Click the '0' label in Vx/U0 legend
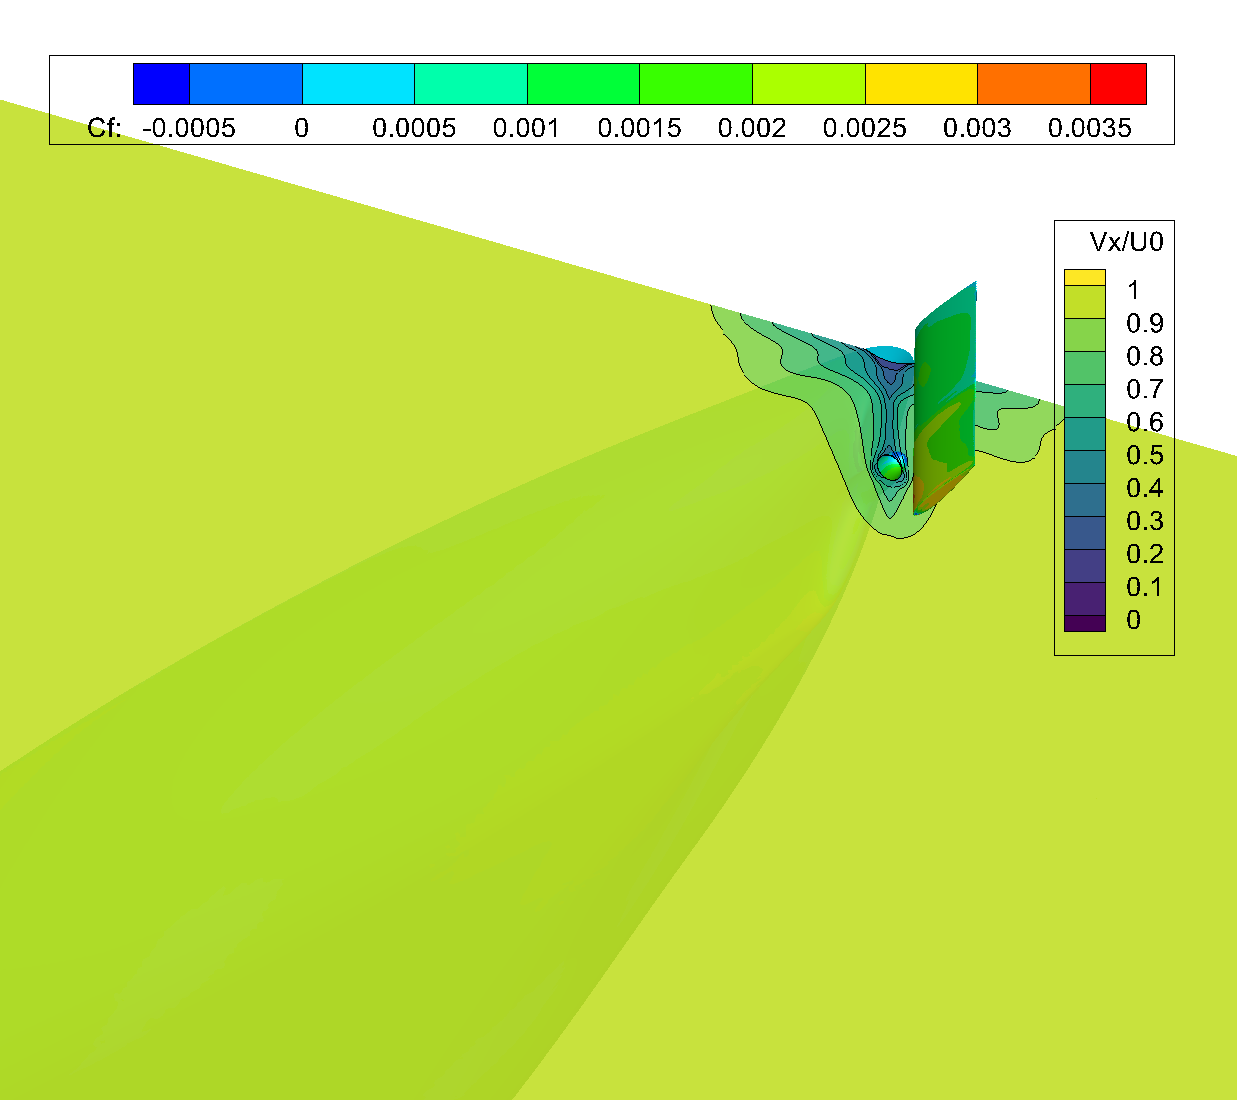 click(1133, 620)
